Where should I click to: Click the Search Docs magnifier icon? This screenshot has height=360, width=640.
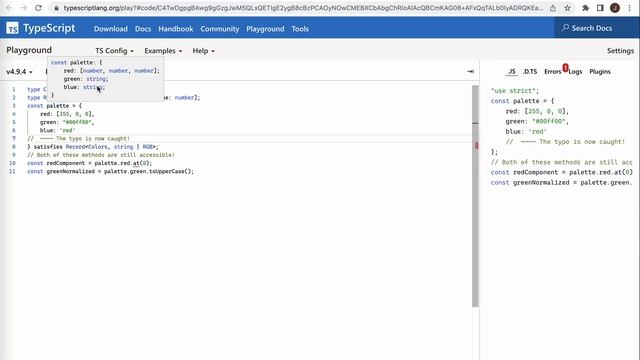click(565, 28)
